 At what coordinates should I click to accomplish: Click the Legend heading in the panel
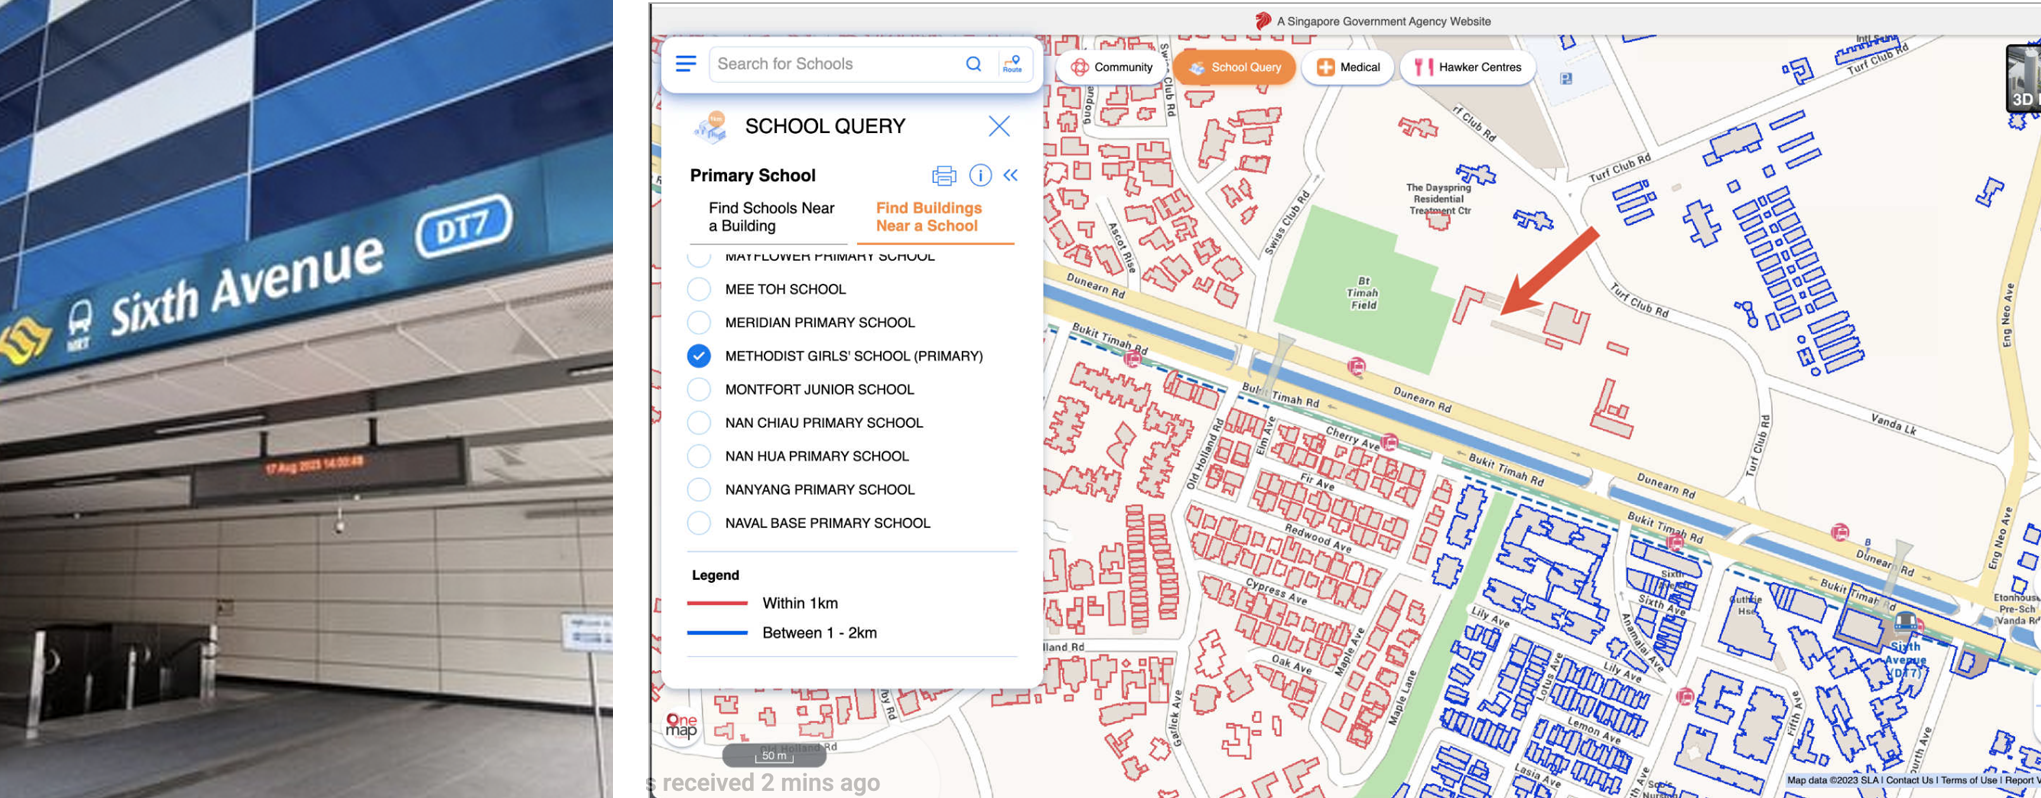tap(716, 575)
